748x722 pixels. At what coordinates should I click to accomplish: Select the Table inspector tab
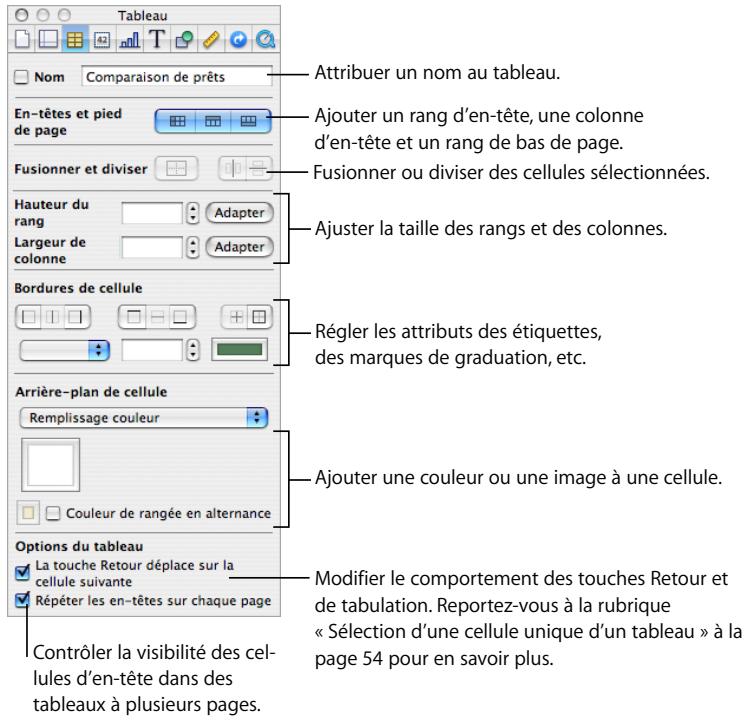click(74, 39)
